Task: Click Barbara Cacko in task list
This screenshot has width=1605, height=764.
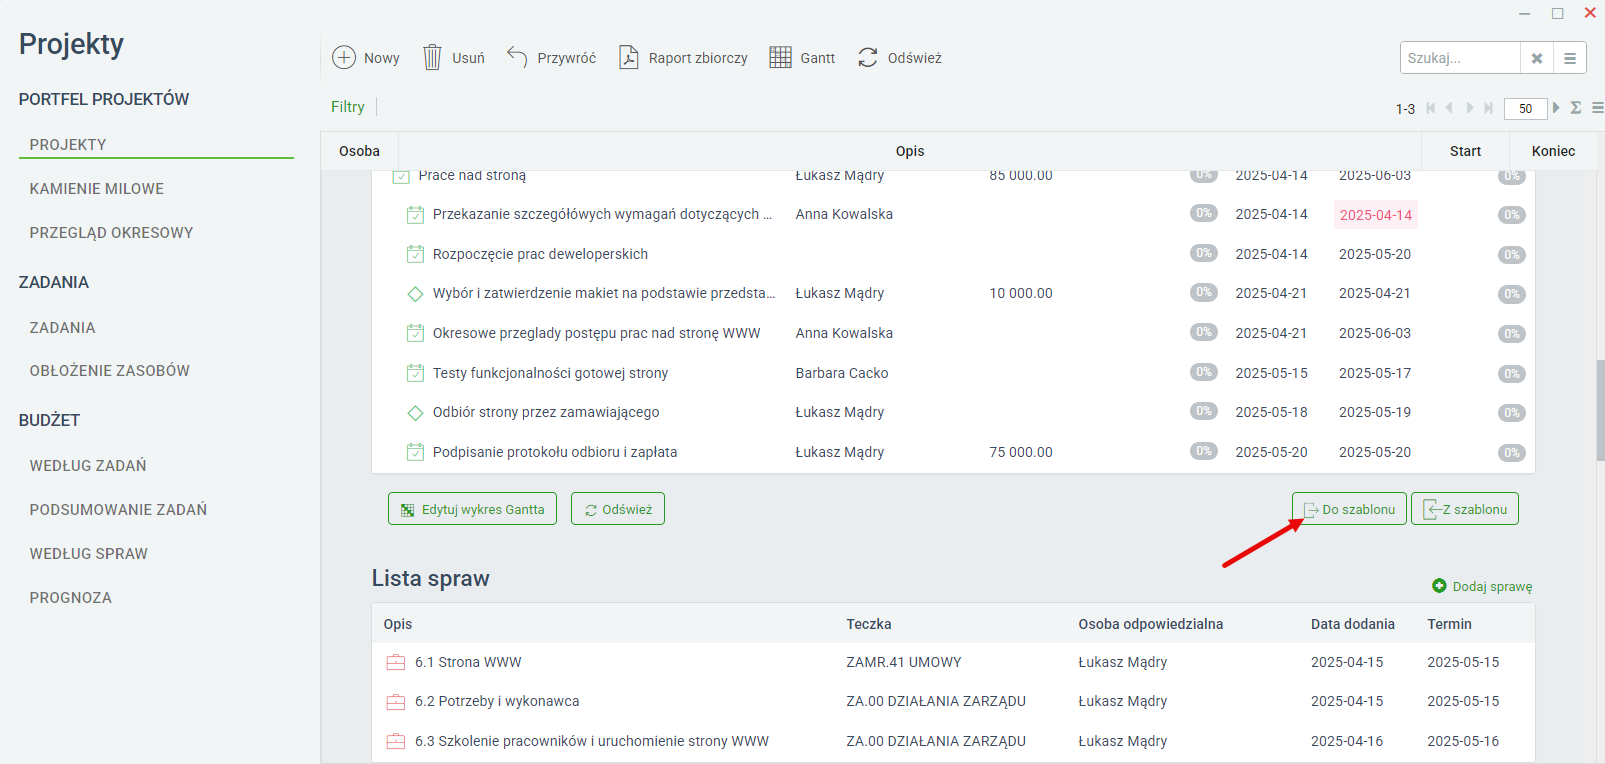Action: [842, 373]
